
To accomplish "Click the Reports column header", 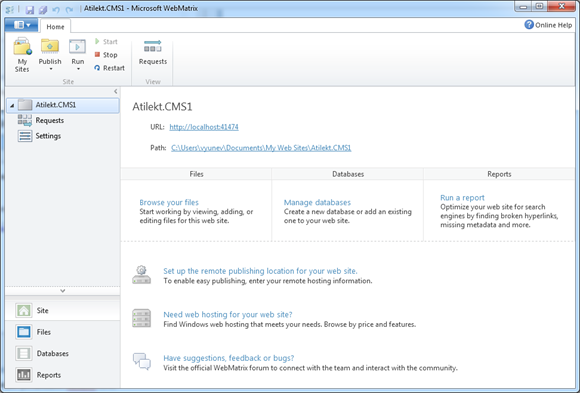I will tap(499, 174).
